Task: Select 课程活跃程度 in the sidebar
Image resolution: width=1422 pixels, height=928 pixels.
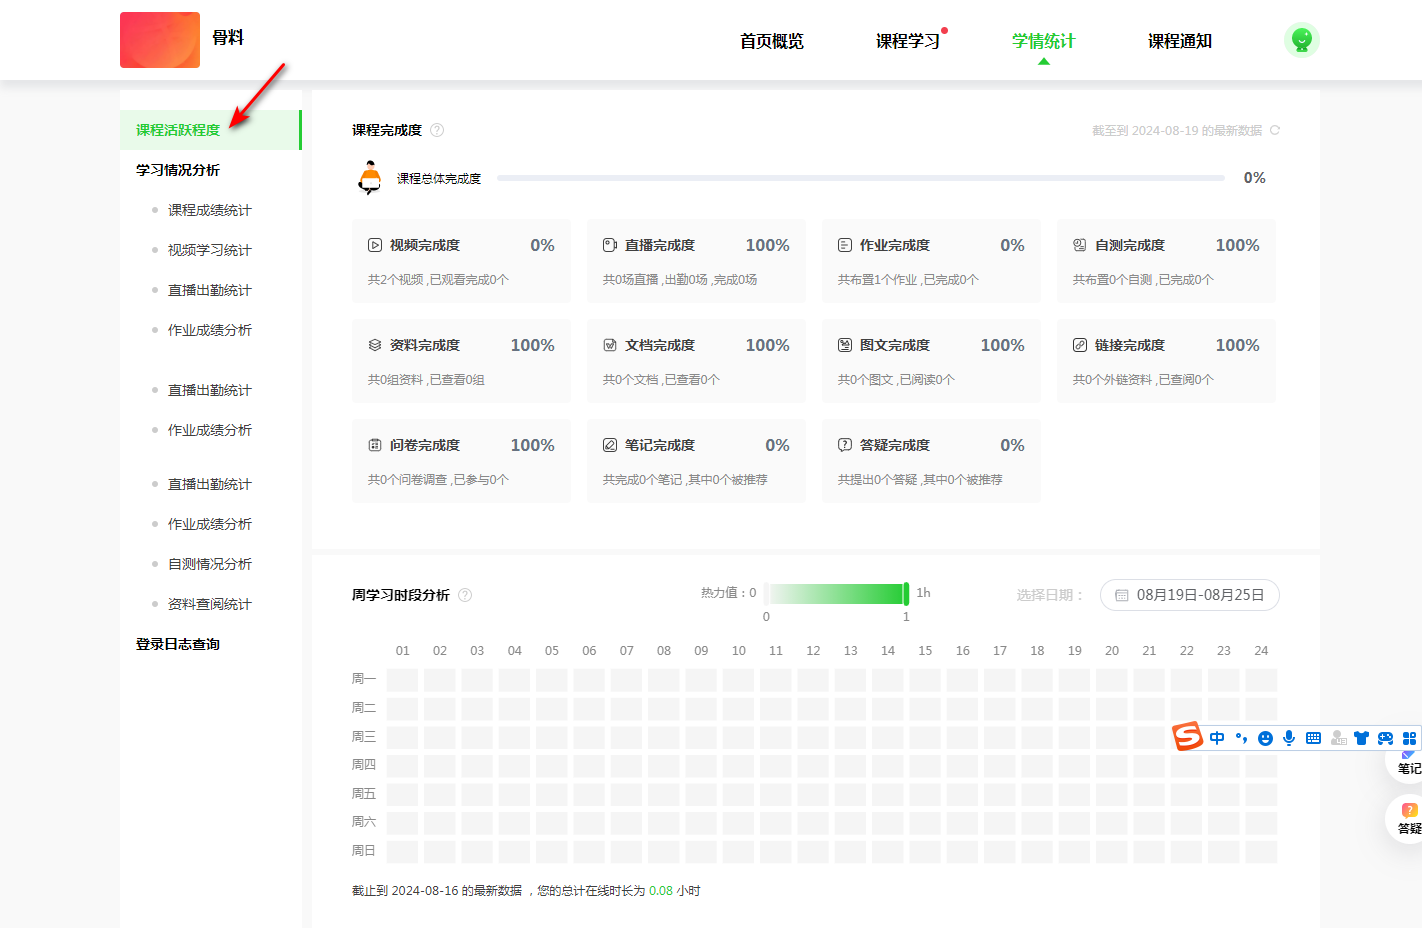Action: [x=178, y=130]
